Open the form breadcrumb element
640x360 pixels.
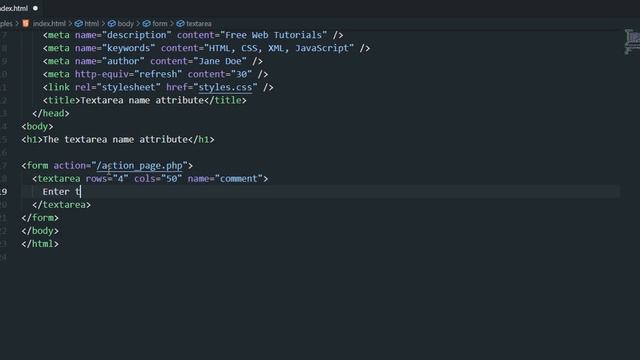(160, 24)
